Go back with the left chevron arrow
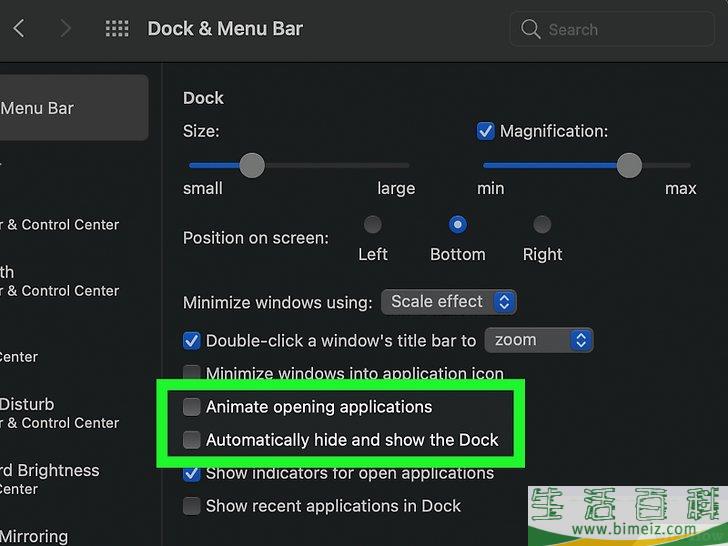The height and width of the screenshot is (546, 728). [x=19, y=29]
